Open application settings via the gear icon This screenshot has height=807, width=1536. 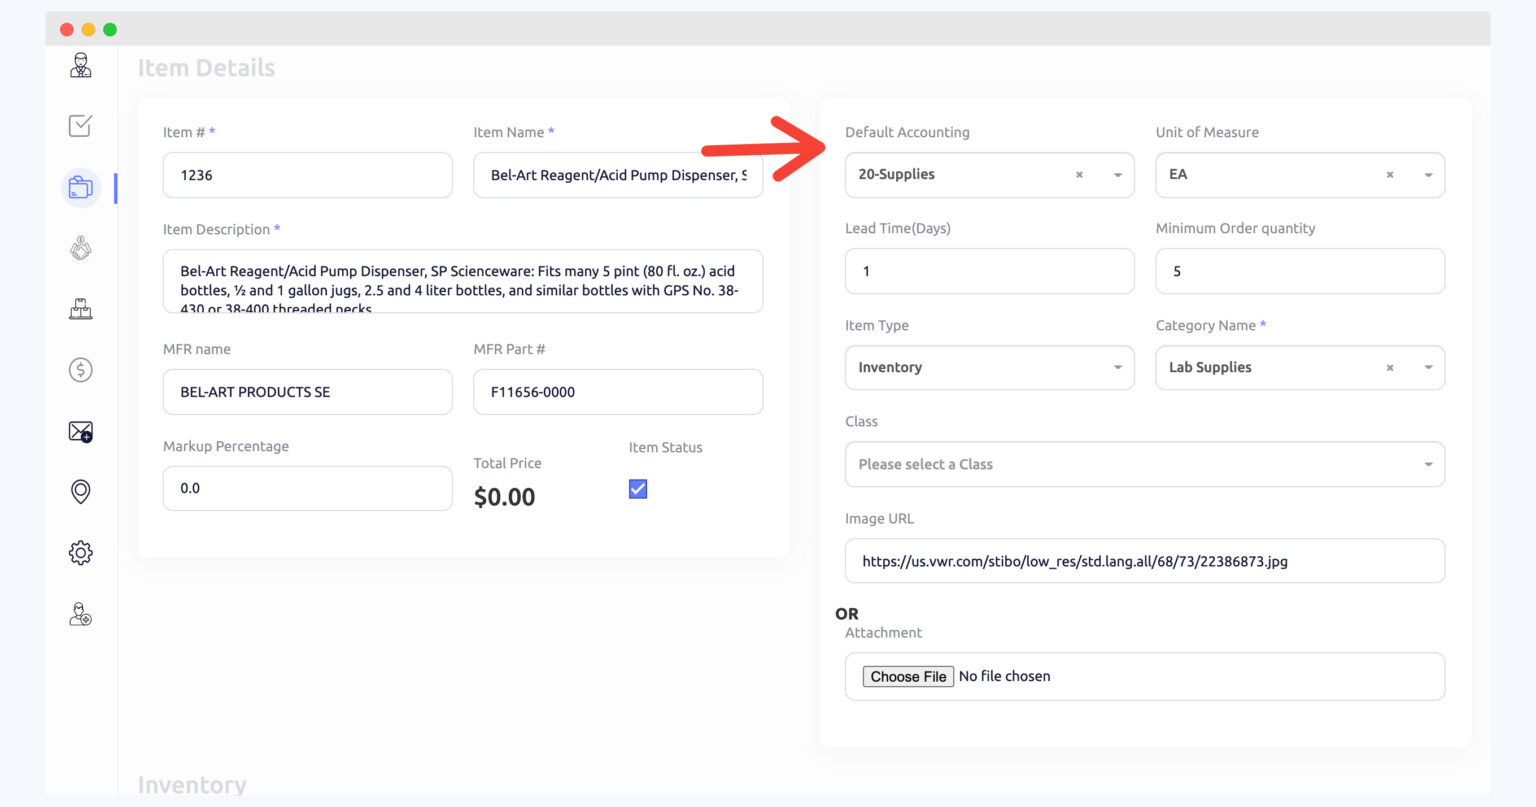point(80,552)
